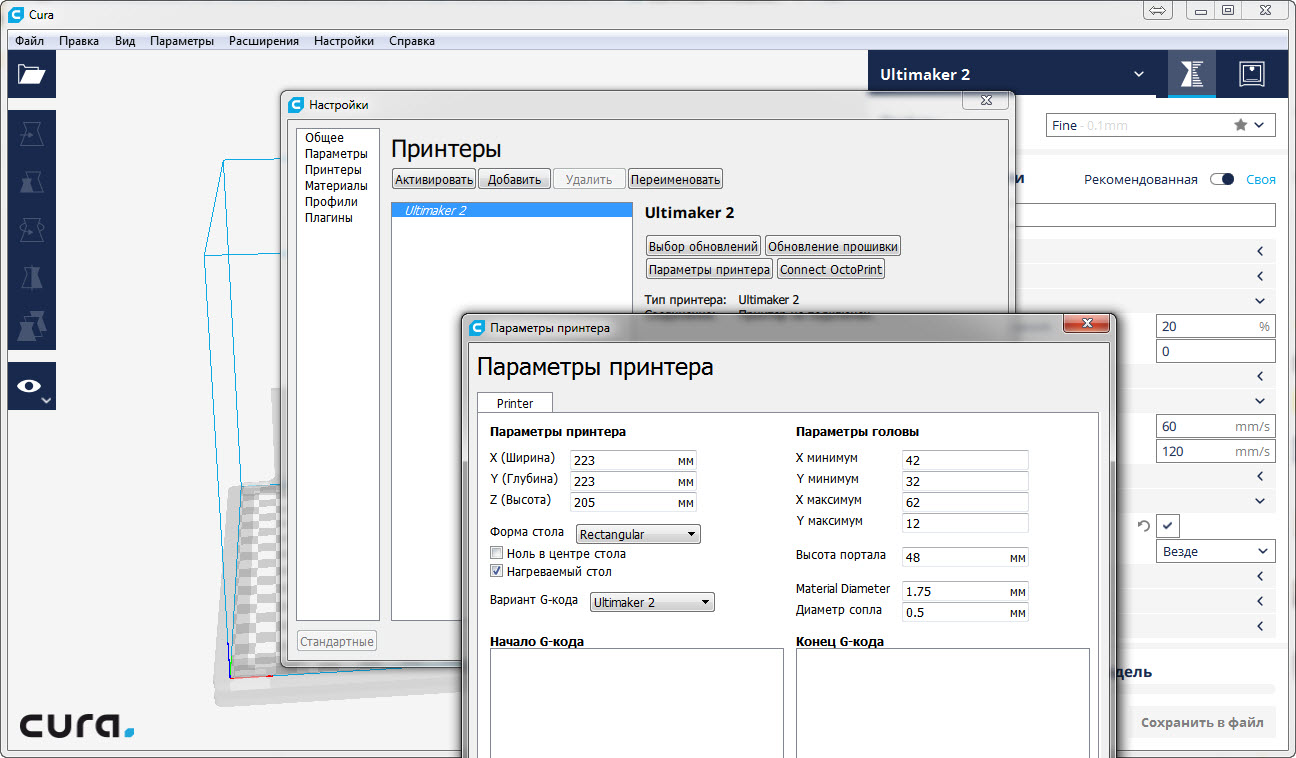
Task: Click the 'Connect OctoPrint' button
Action: coord(831,270)
